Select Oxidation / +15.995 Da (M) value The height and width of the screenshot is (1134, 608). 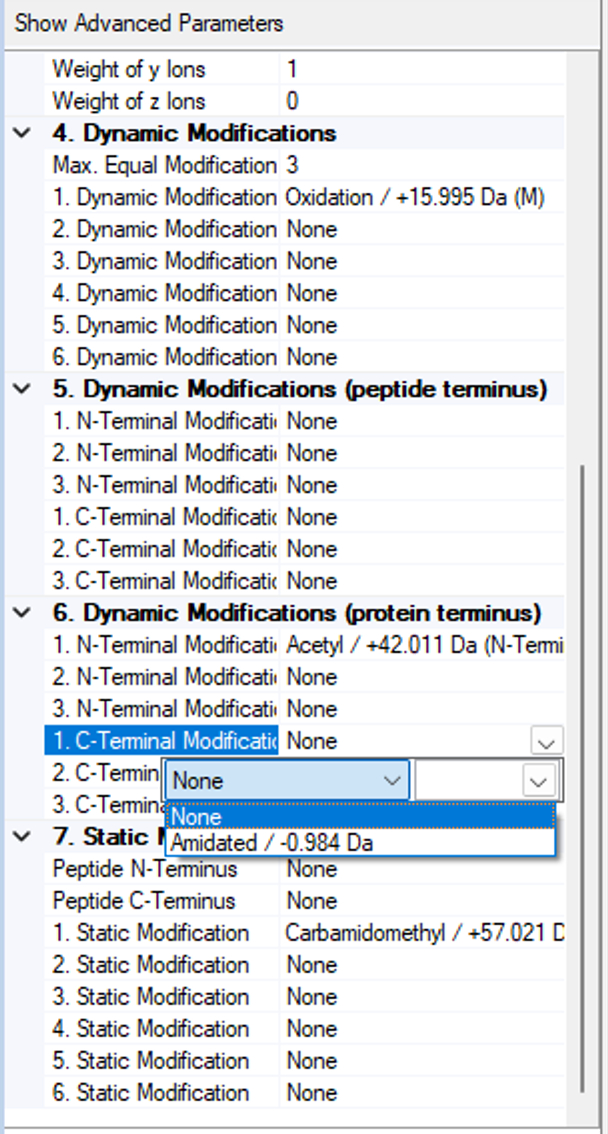414,198
